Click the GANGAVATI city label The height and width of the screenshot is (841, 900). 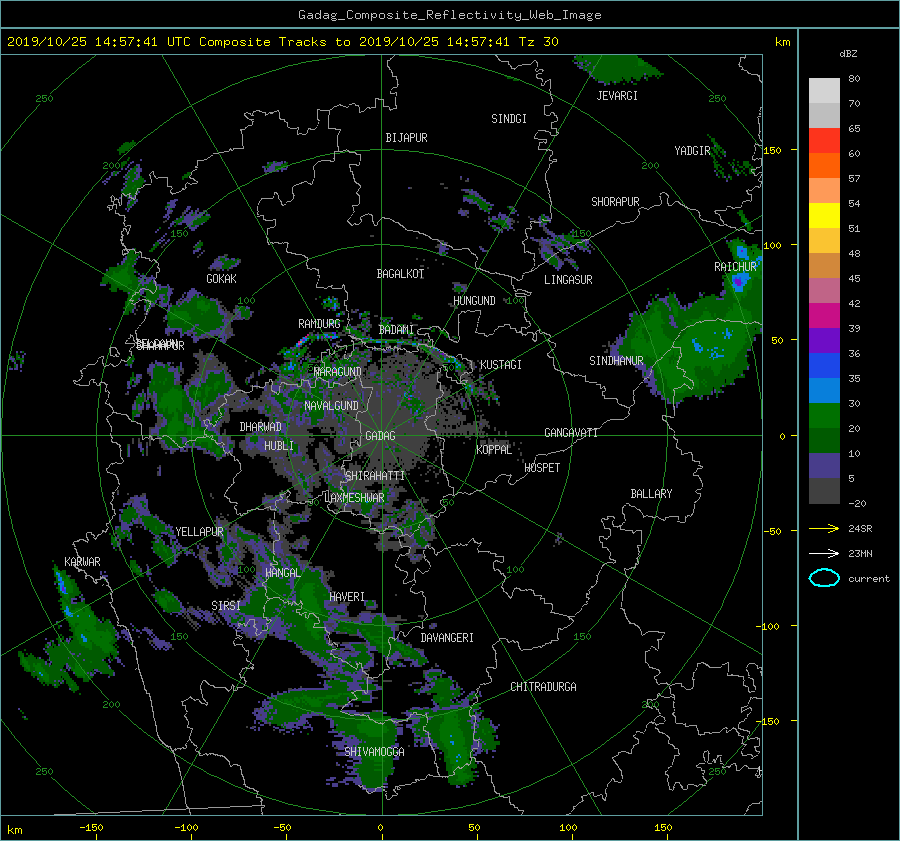tap(571, 433)
